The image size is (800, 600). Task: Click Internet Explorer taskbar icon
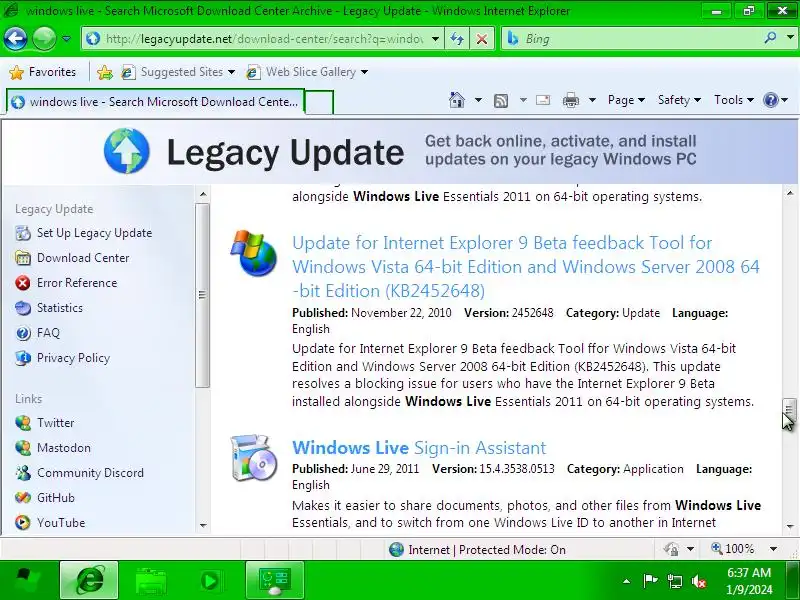[89, 580]
